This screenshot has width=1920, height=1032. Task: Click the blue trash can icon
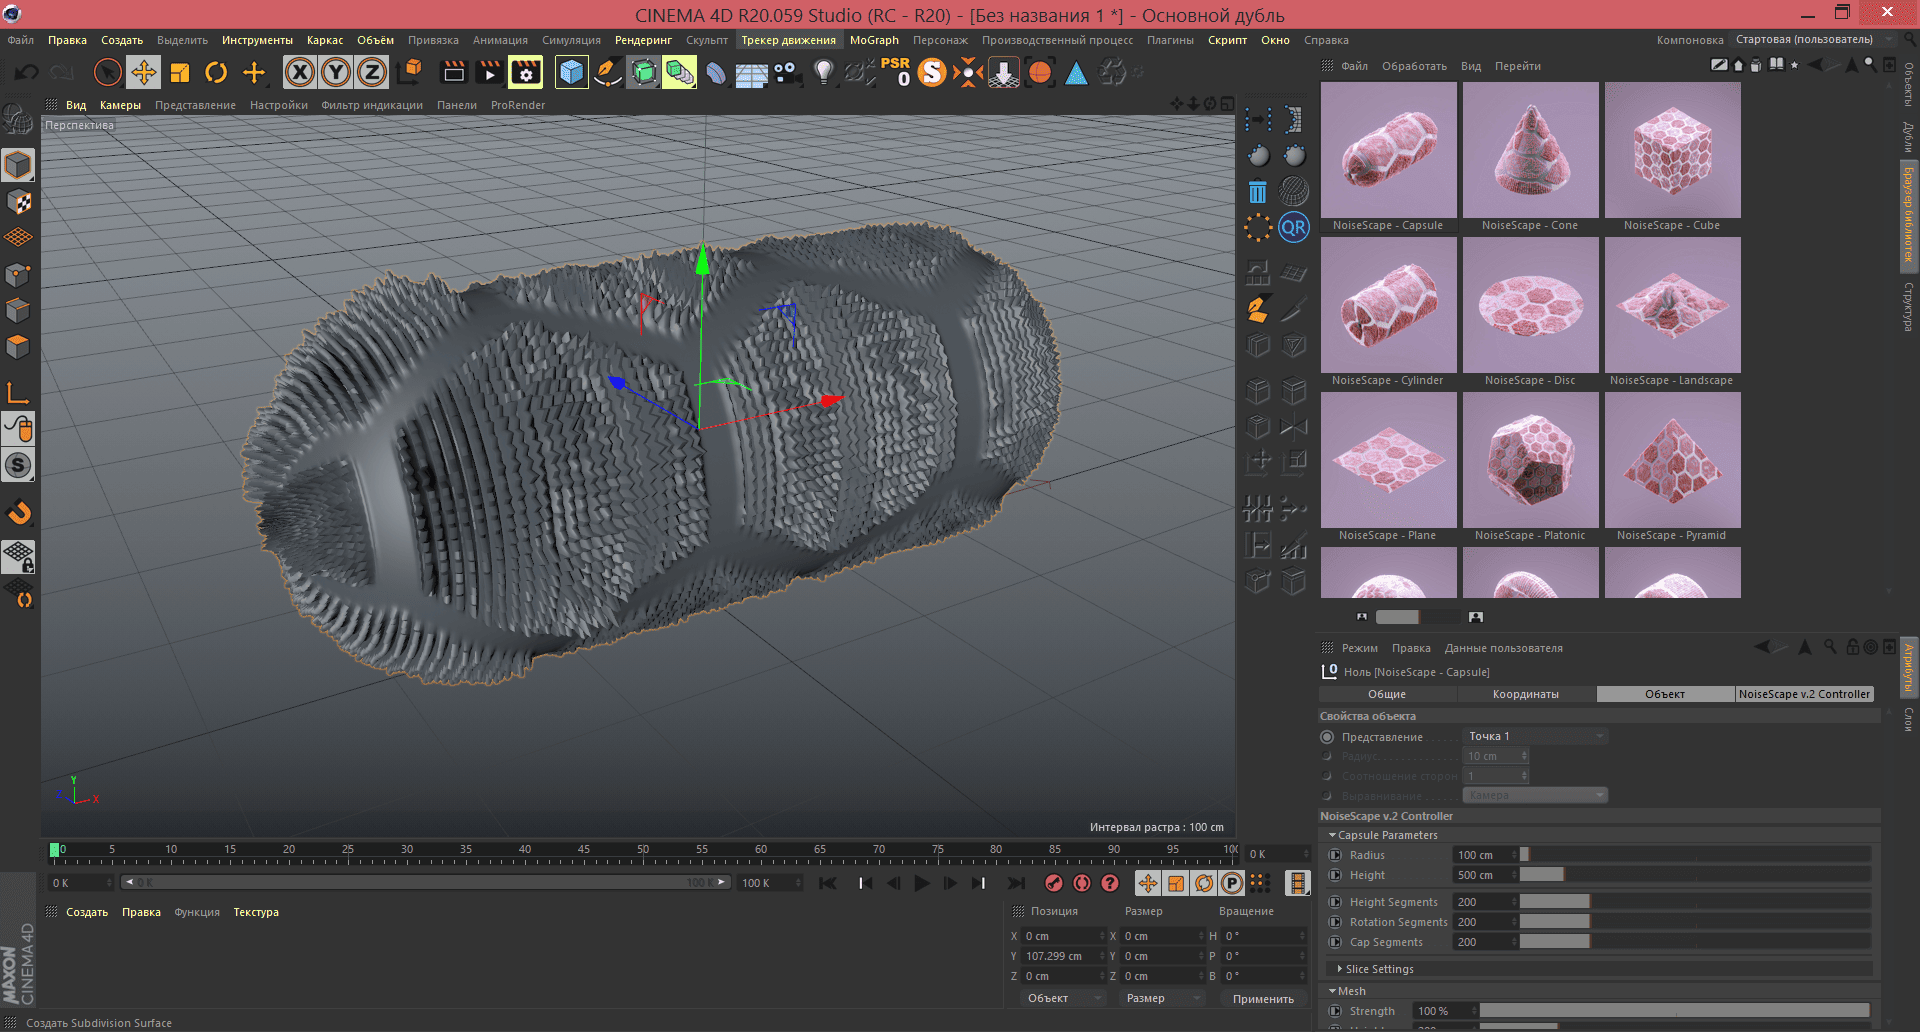click(x=1258, y=191)
